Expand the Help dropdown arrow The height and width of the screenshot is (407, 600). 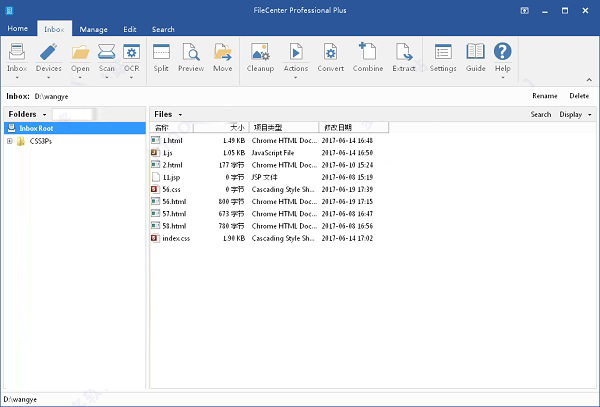[502, 78]
